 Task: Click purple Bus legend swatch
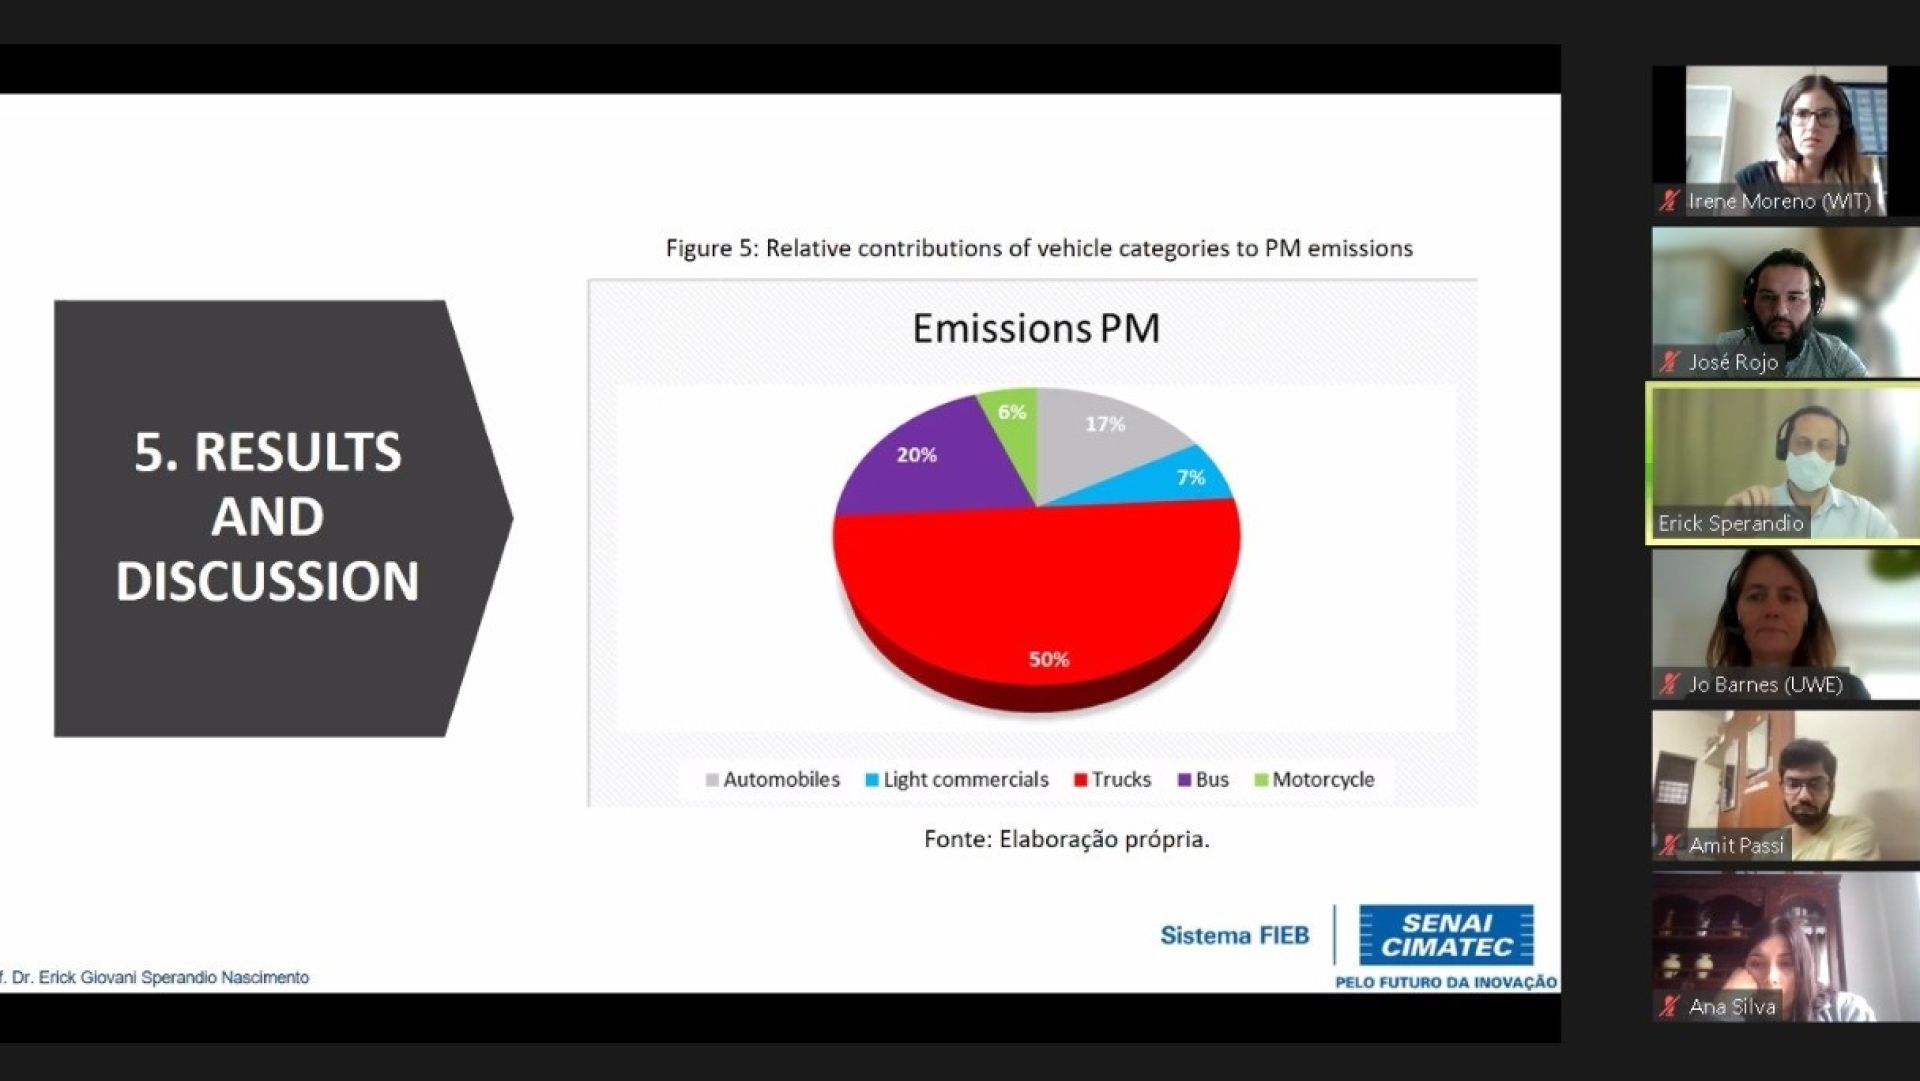(x=1184, y=780)
